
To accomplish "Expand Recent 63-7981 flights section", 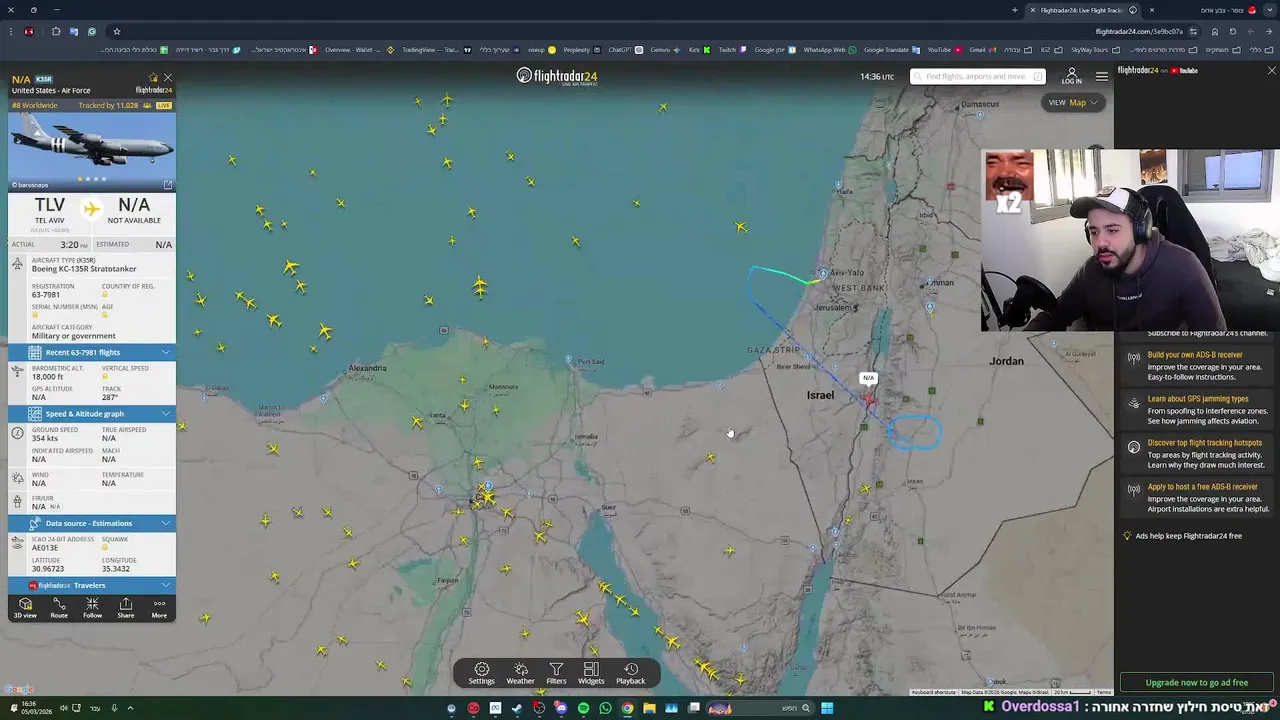I will pos(92,352).
